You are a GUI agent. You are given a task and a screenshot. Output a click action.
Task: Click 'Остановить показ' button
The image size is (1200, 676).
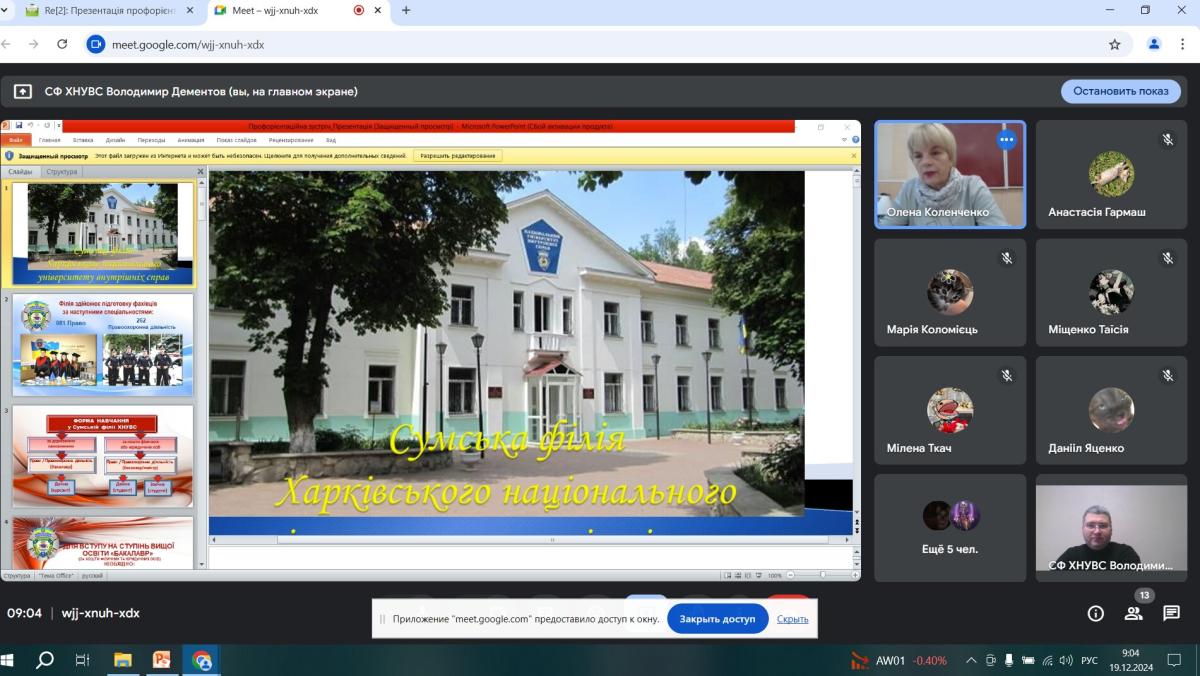pyautogui.click(x=1121, y=91)
